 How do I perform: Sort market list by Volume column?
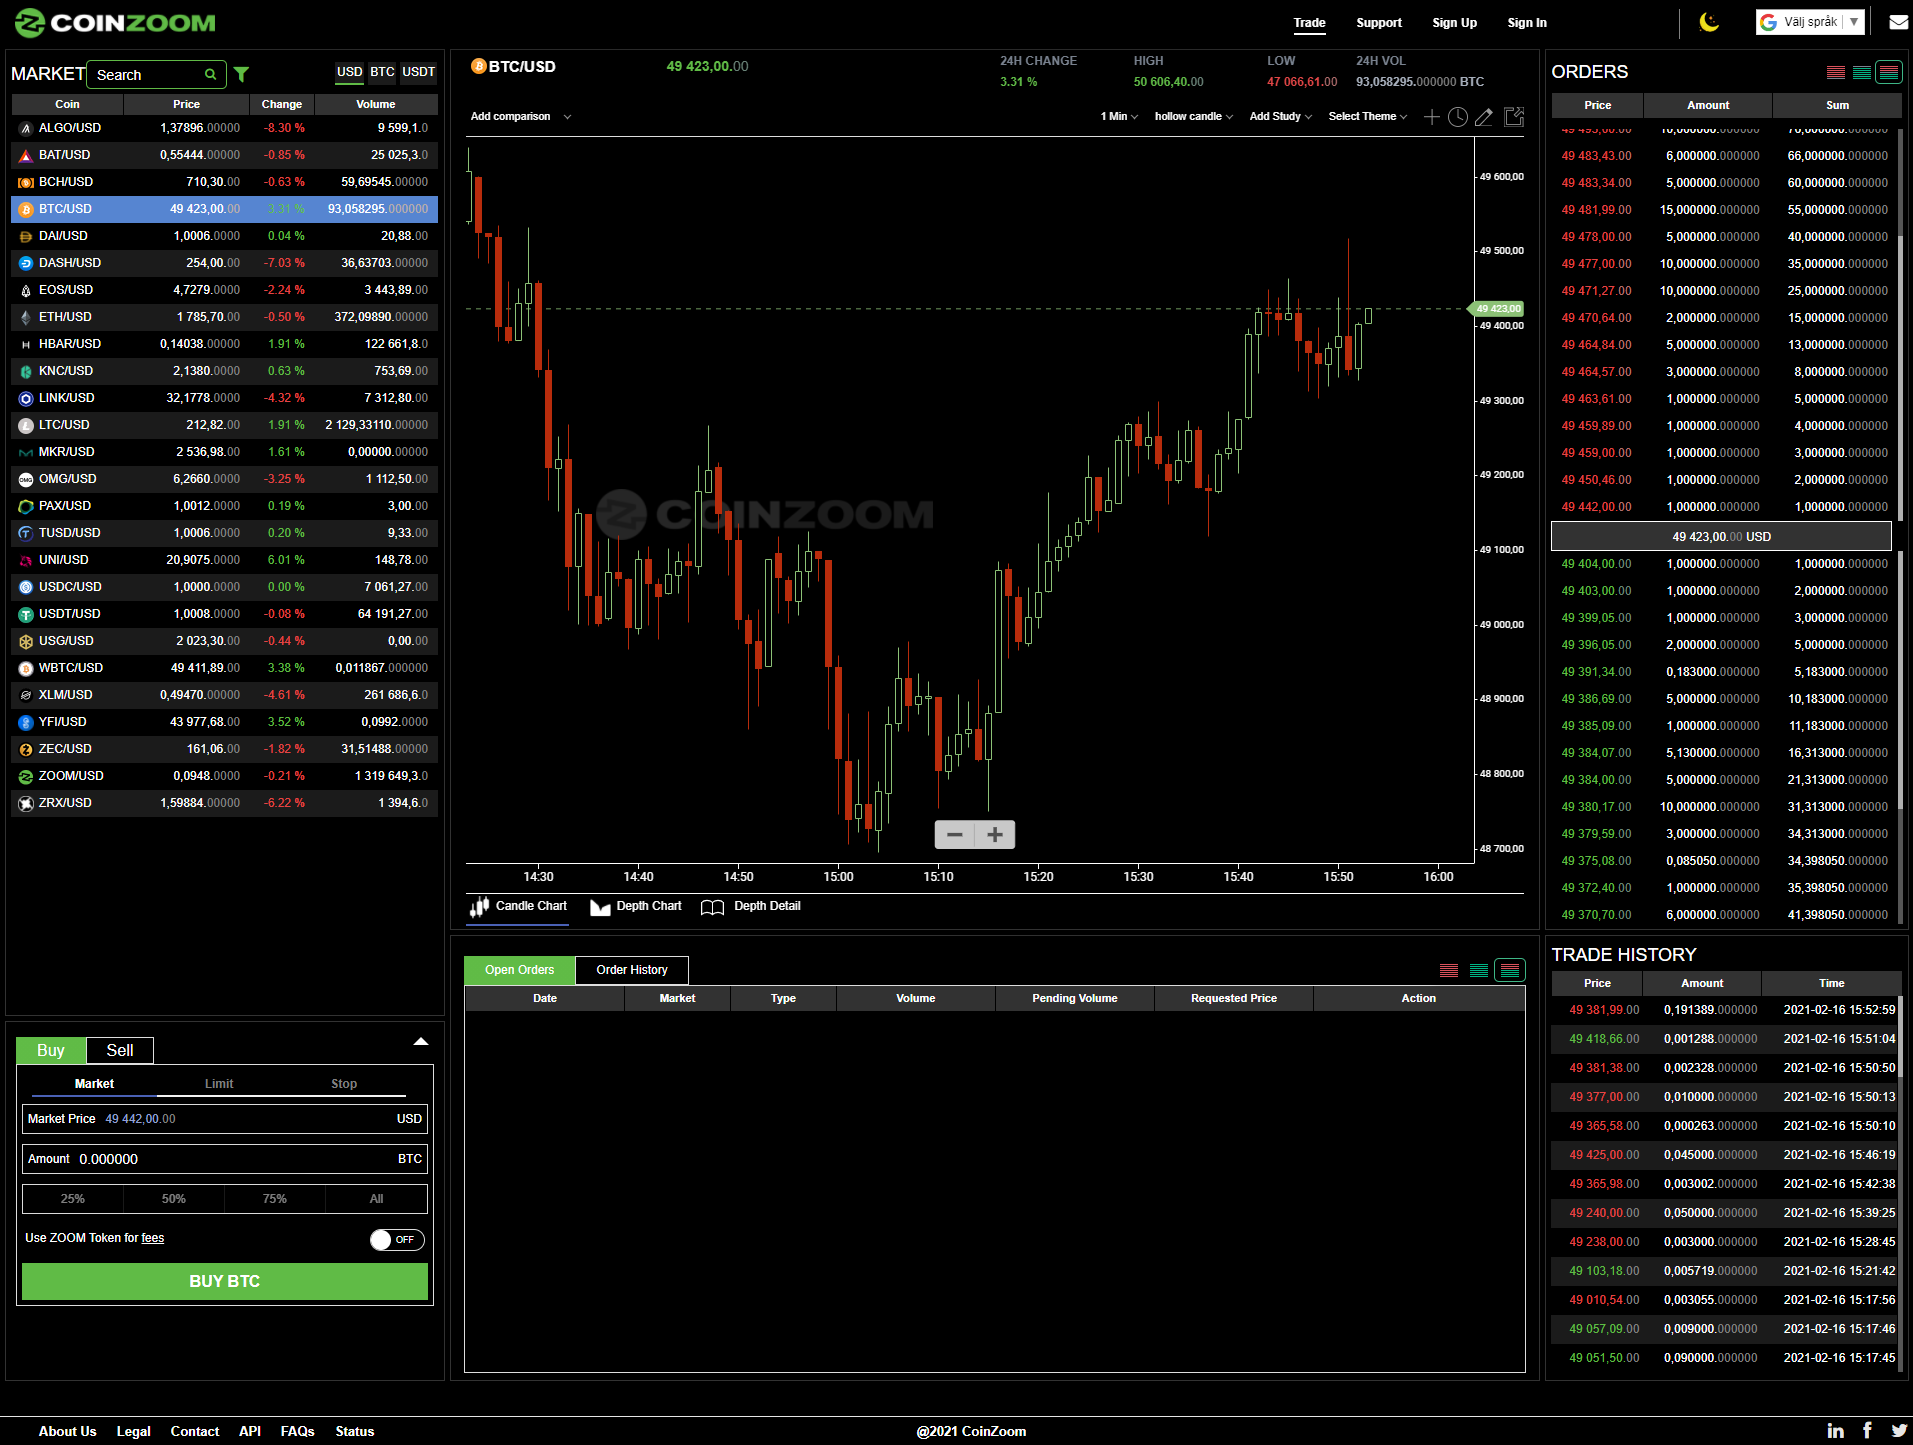point(376,104)
